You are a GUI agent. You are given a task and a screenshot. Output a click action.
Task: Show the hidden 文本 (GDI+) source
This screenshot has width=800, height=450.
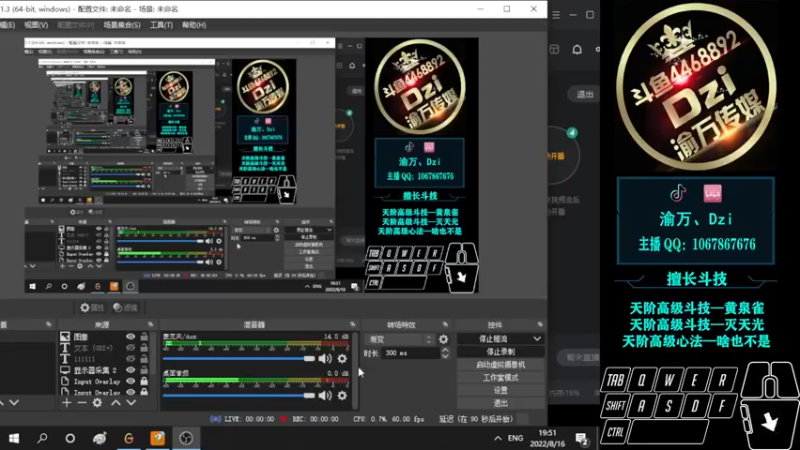tap(131, 348)
